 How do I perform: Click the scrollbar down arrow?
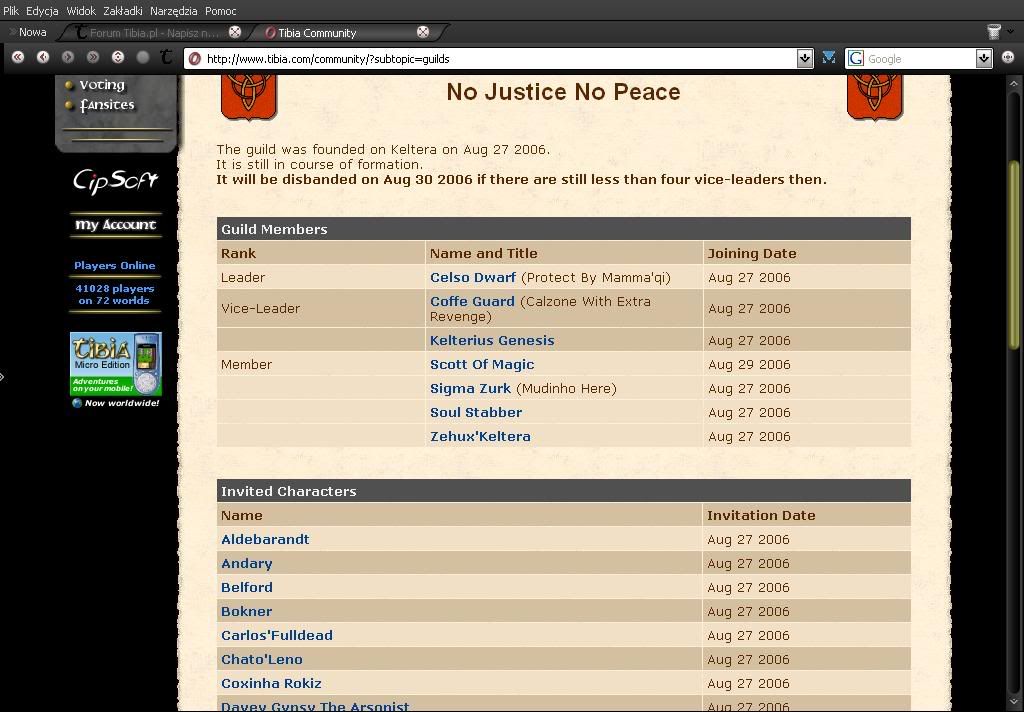(x=1014, y=703)
